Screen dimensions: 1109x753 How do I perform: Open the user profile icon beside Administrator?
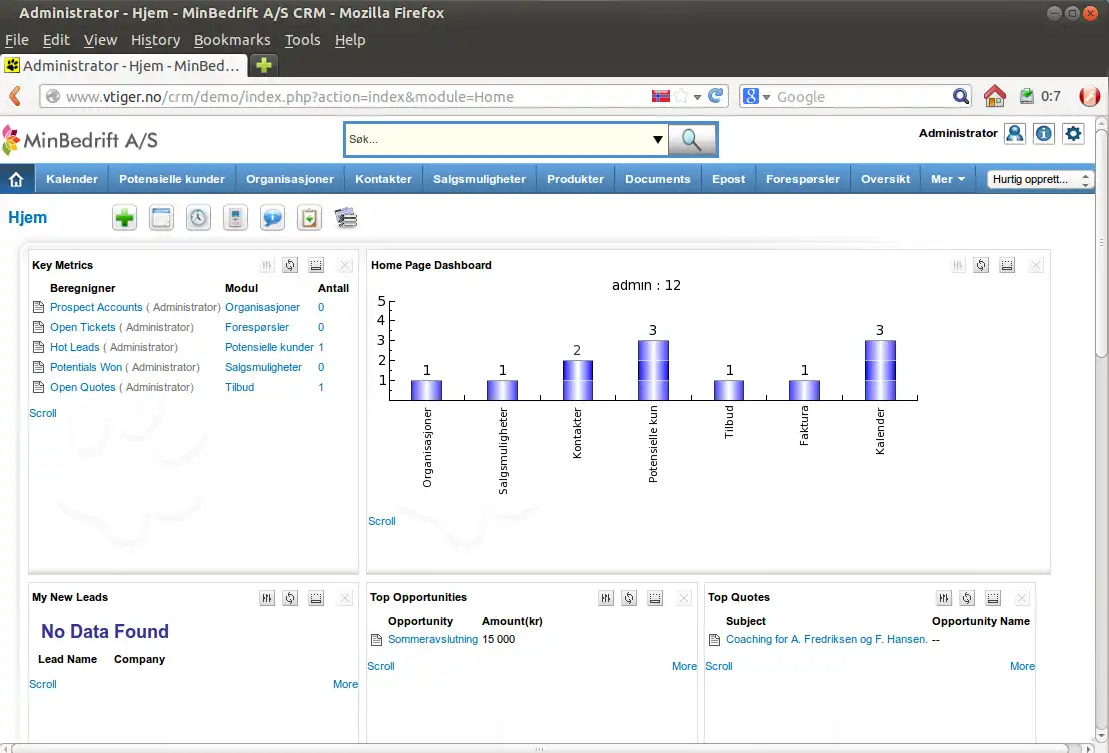click(x=1014, y=134)
